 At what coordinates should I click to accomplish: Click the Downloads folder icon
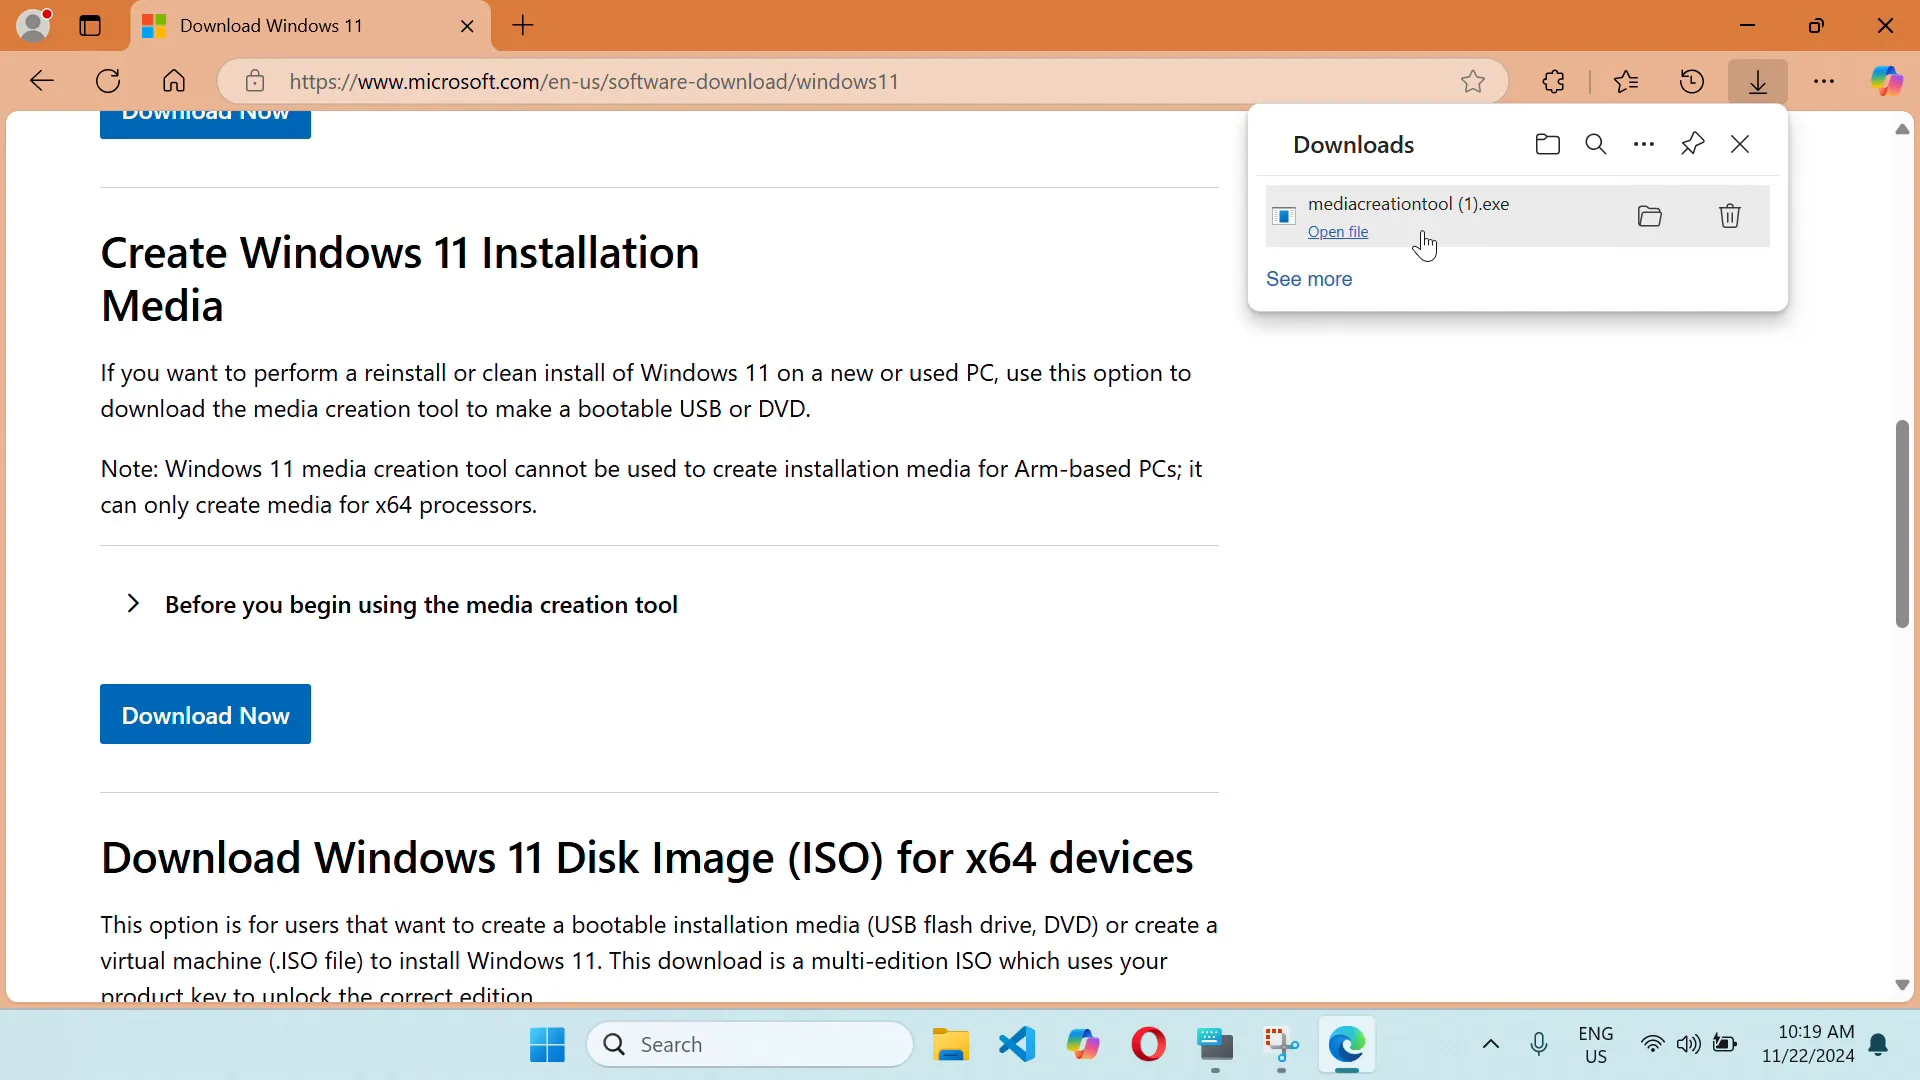coord(1547,144)
